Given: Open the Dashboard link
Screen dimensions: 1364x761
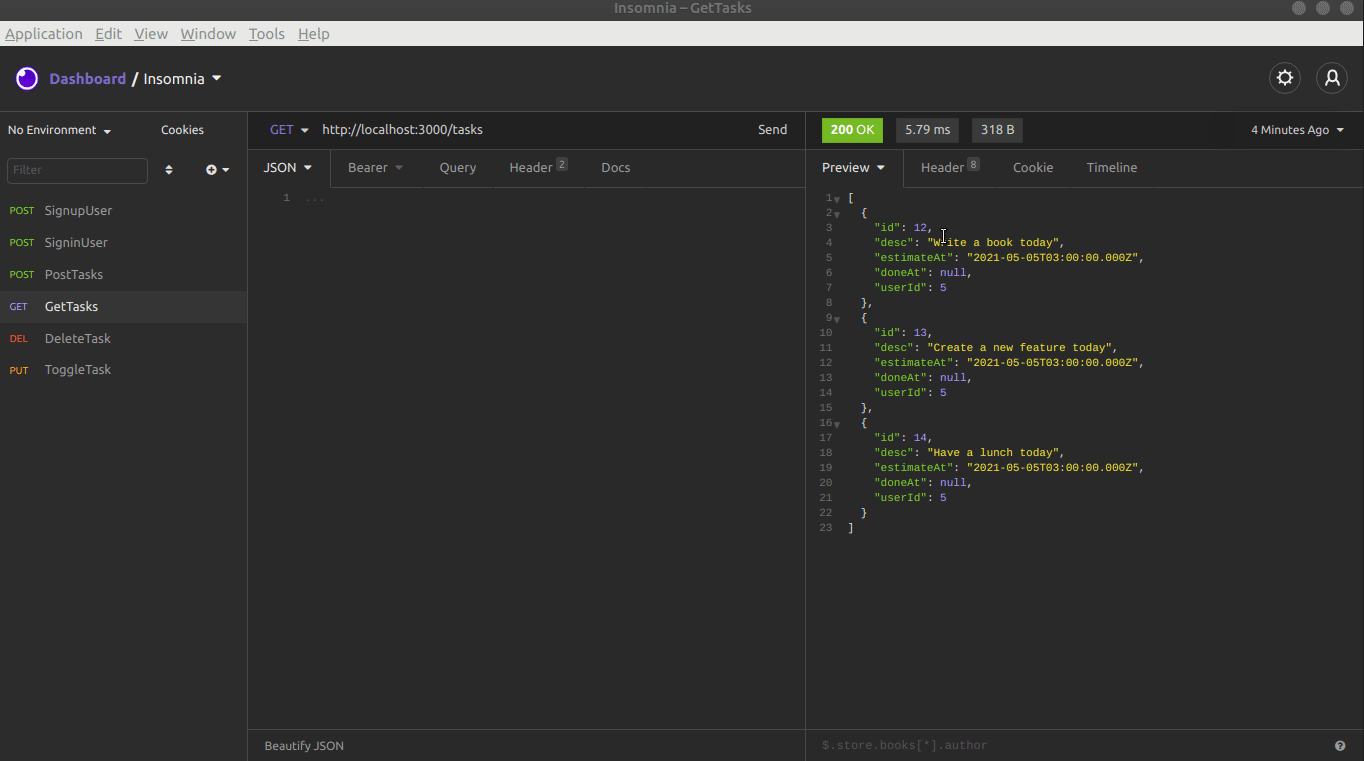Looking at the screenshot, I should 88,77.
